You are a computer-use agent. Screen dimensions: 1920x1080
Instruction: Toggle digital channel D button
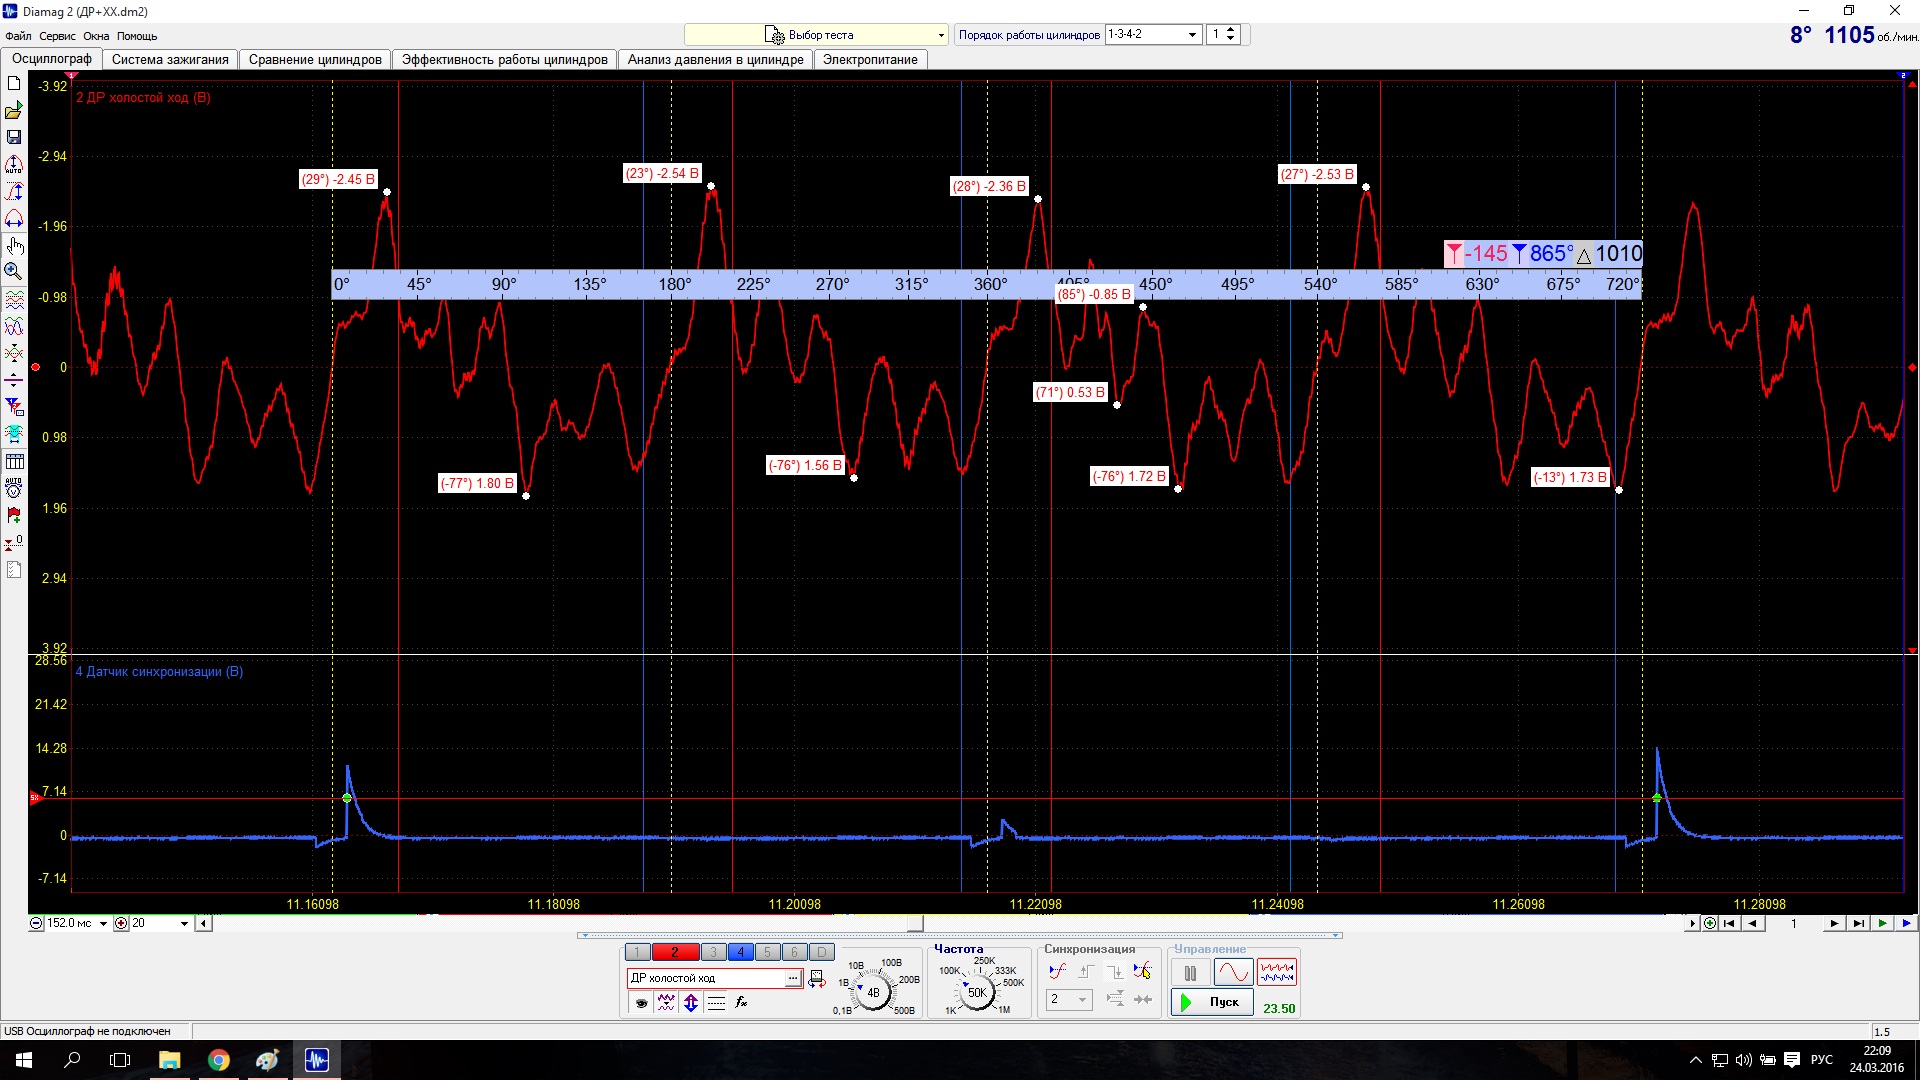821,952
